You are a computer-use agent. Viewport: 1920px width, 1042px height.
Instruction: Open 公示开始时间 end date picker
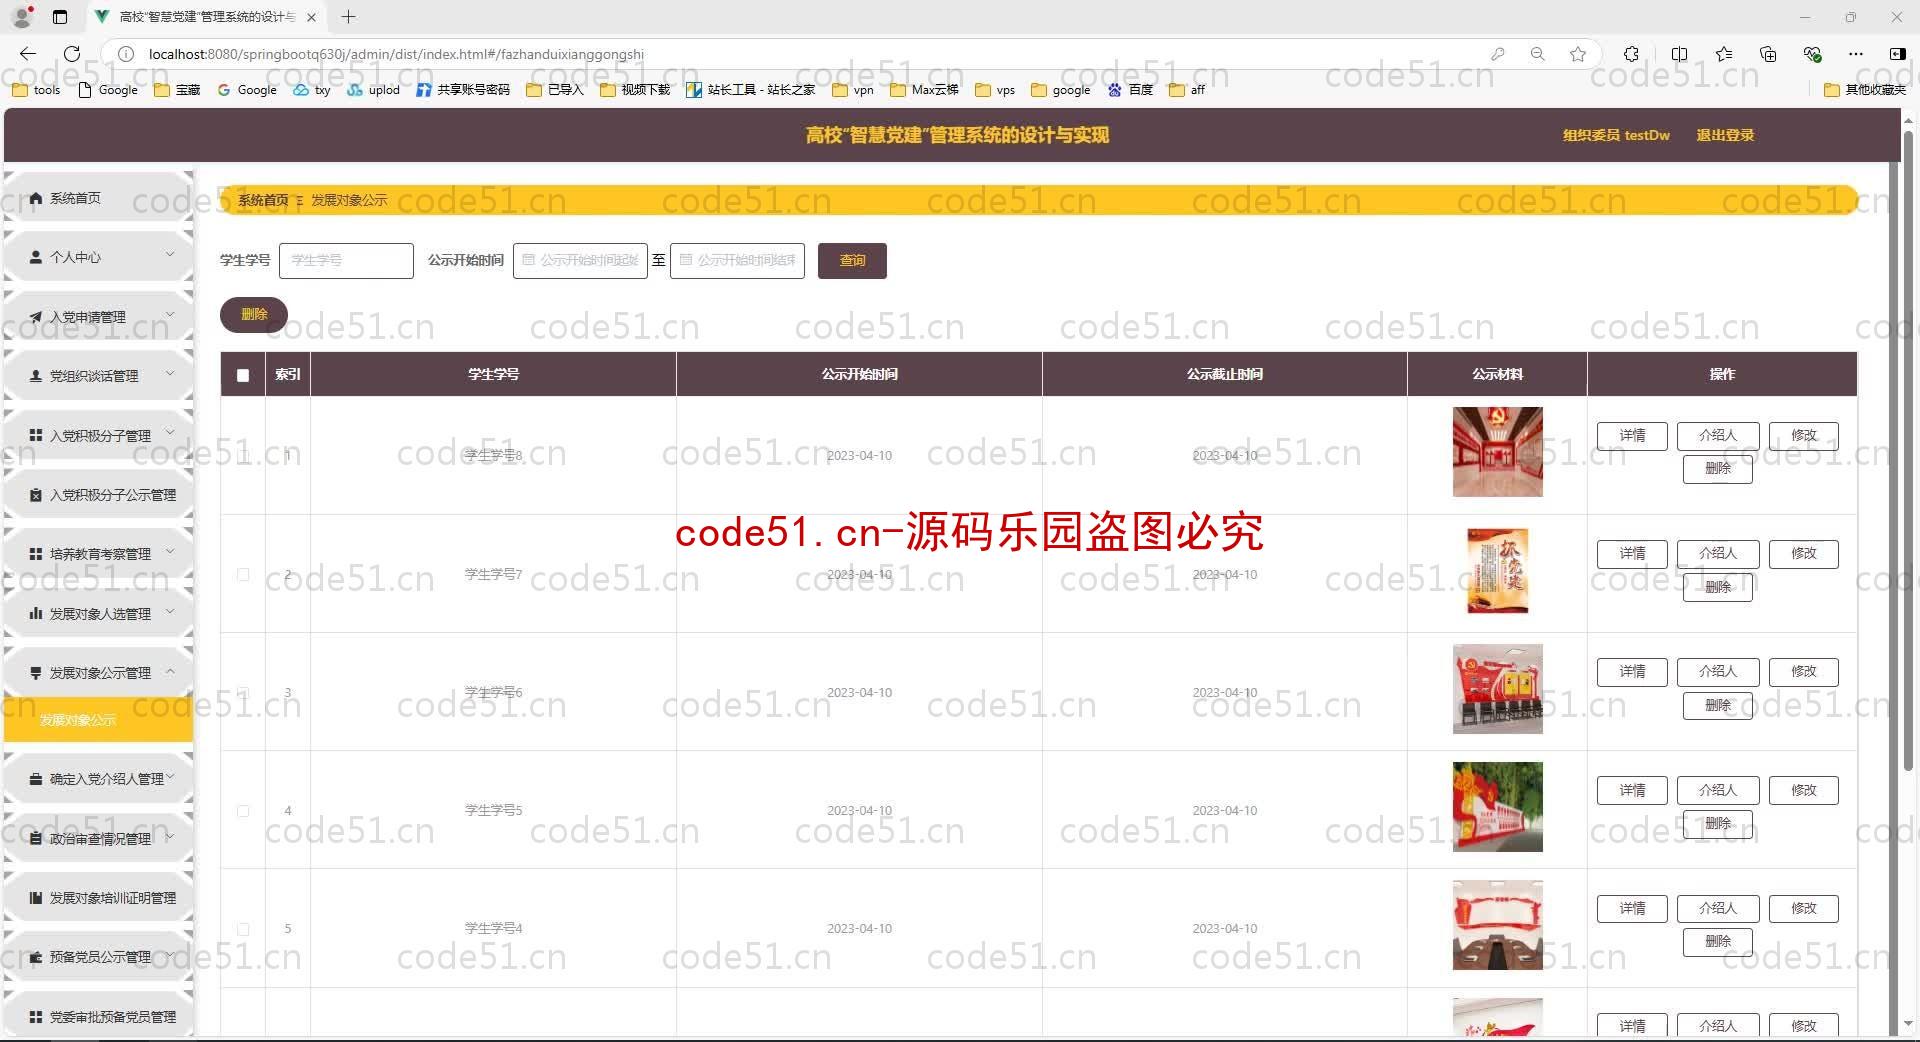pyautogui.click(x=737, y=260)
